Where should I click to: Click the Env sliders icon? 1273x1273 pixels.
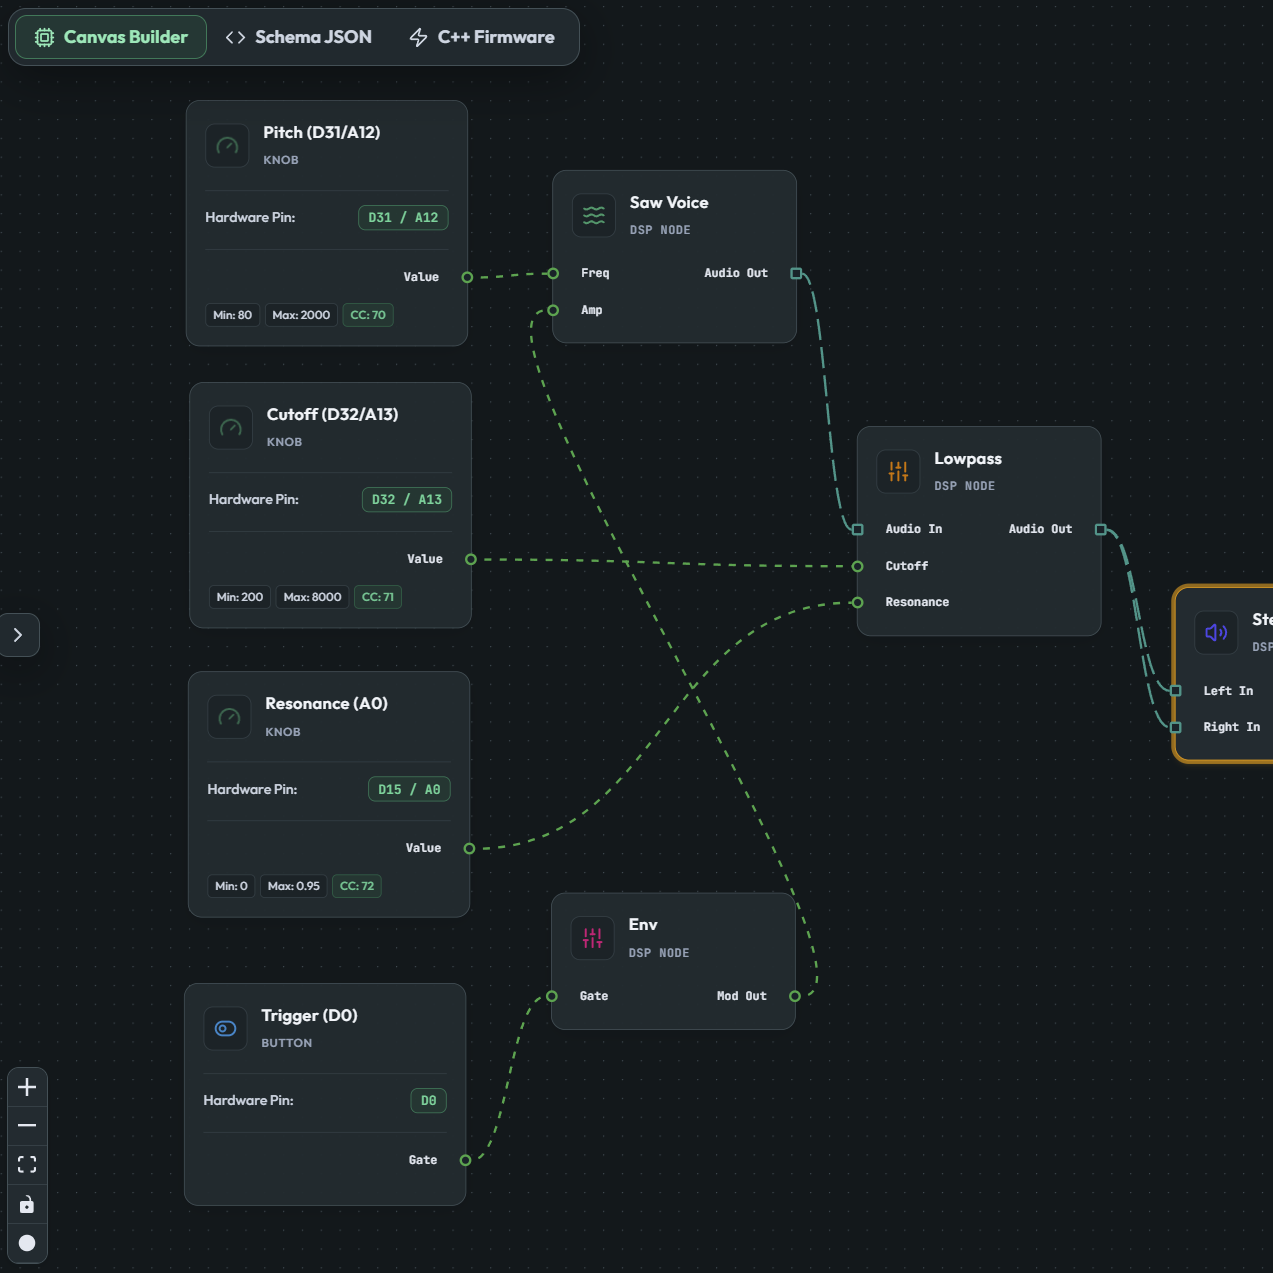(x=593, y=938)
